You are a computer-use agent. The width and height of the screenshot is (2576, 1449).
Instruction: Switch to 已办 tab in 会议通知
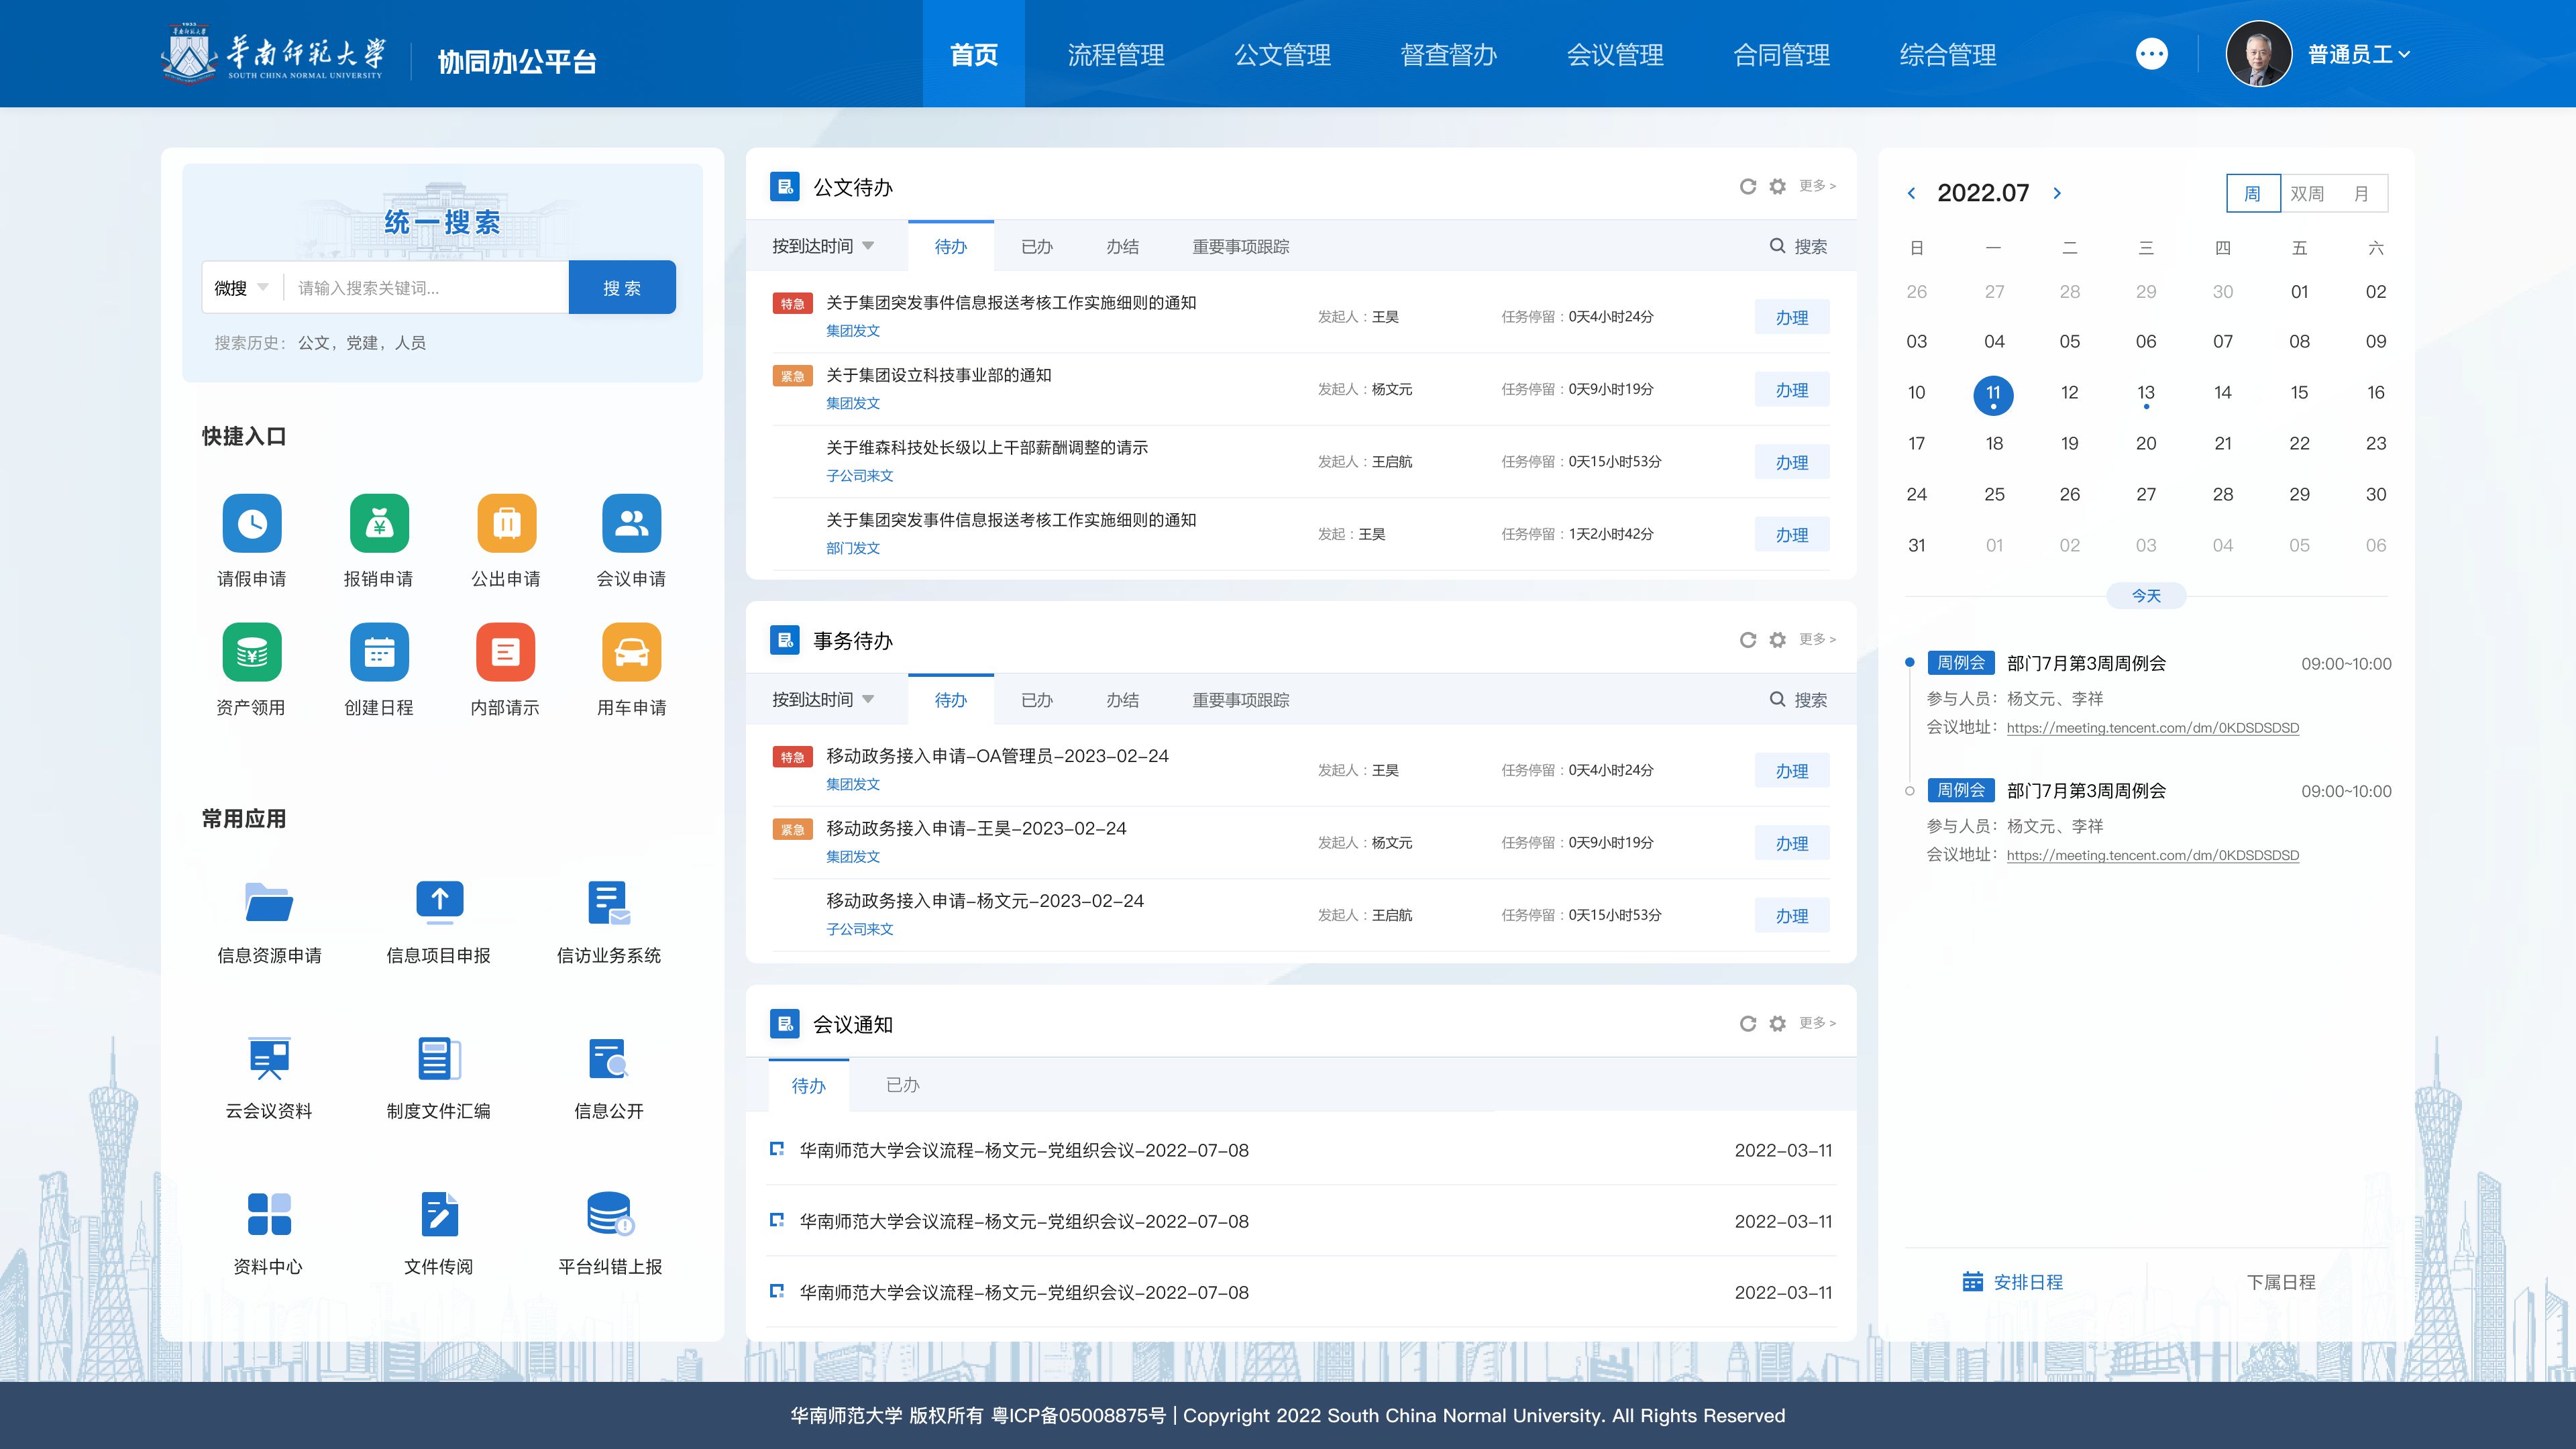tap(902, 1085)
